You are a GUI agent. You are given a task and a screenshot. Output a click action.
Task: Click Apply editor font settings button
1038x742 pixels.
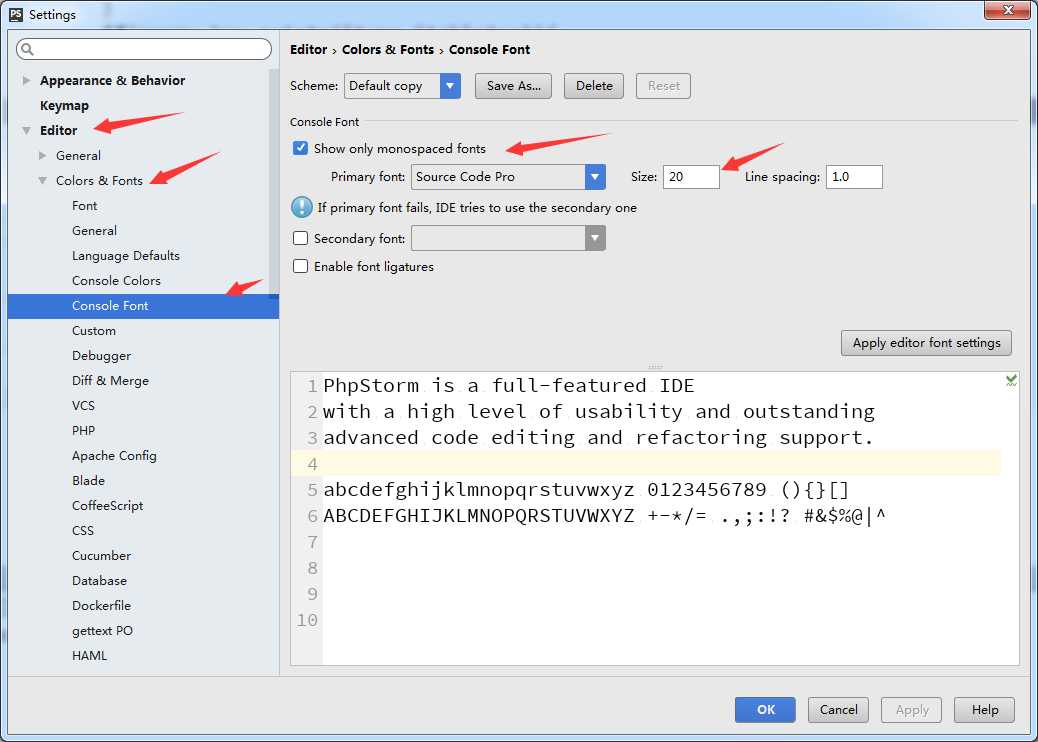[926, 343]
